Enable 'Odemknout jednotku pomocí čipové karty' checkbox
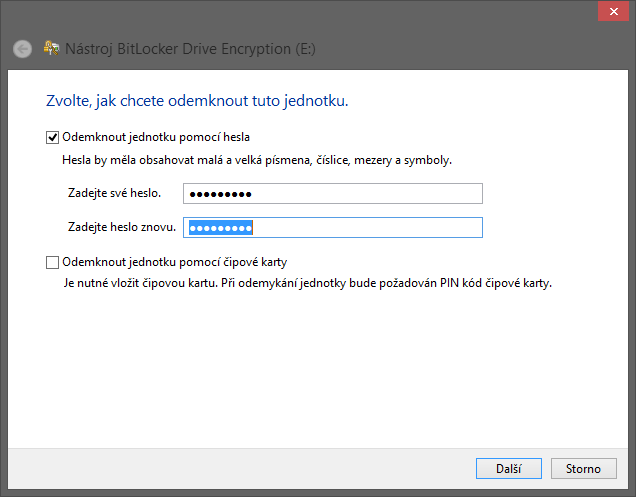The image size is (636, 497). pos(52,262)
